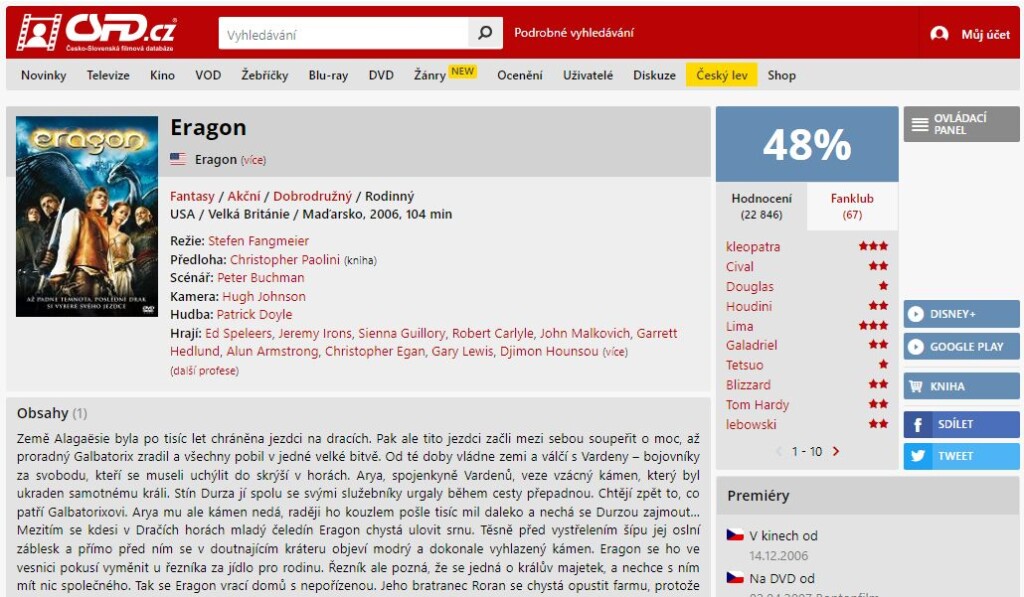Open the VOD menu item

click(x=208, y=75)
